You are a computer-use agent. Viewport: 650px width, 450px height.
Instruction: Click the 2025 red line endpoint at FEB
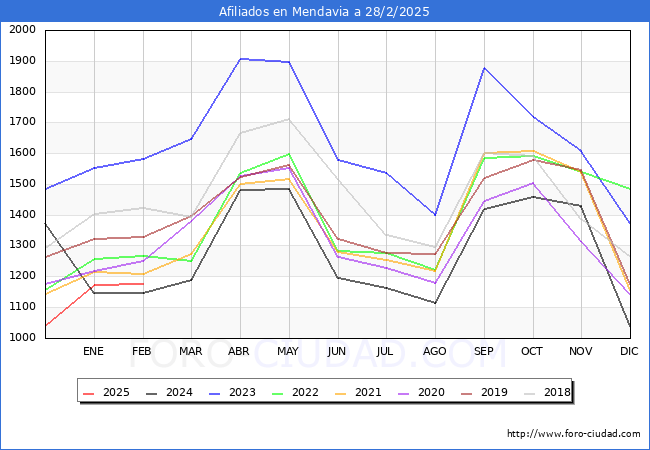click(143, 284)
